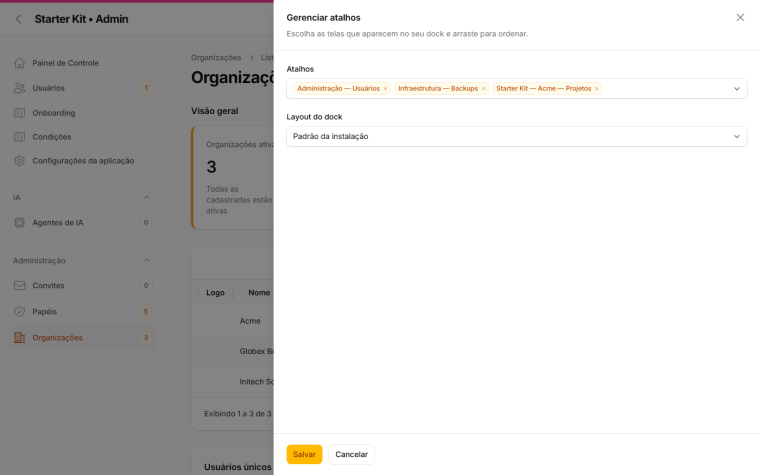Click the Papéis shield icon
The image size is (760, 475).
click(19, 312)
